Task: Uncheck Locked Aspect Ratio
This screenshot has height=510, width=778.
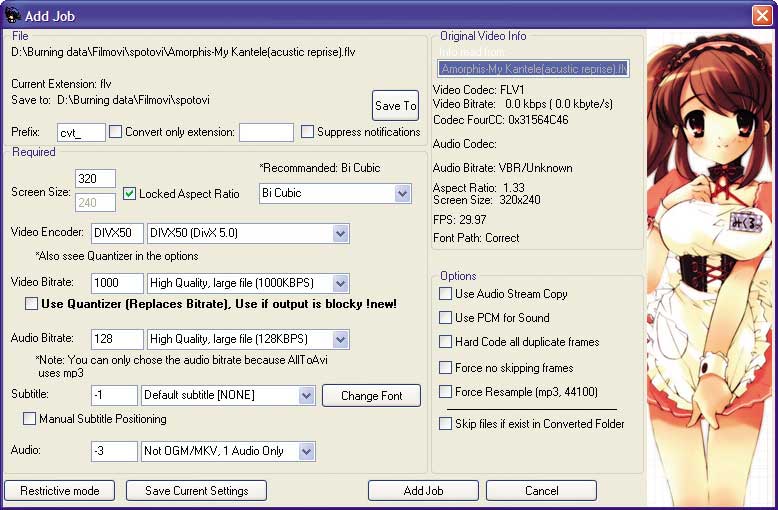Action: pos(129,193)
